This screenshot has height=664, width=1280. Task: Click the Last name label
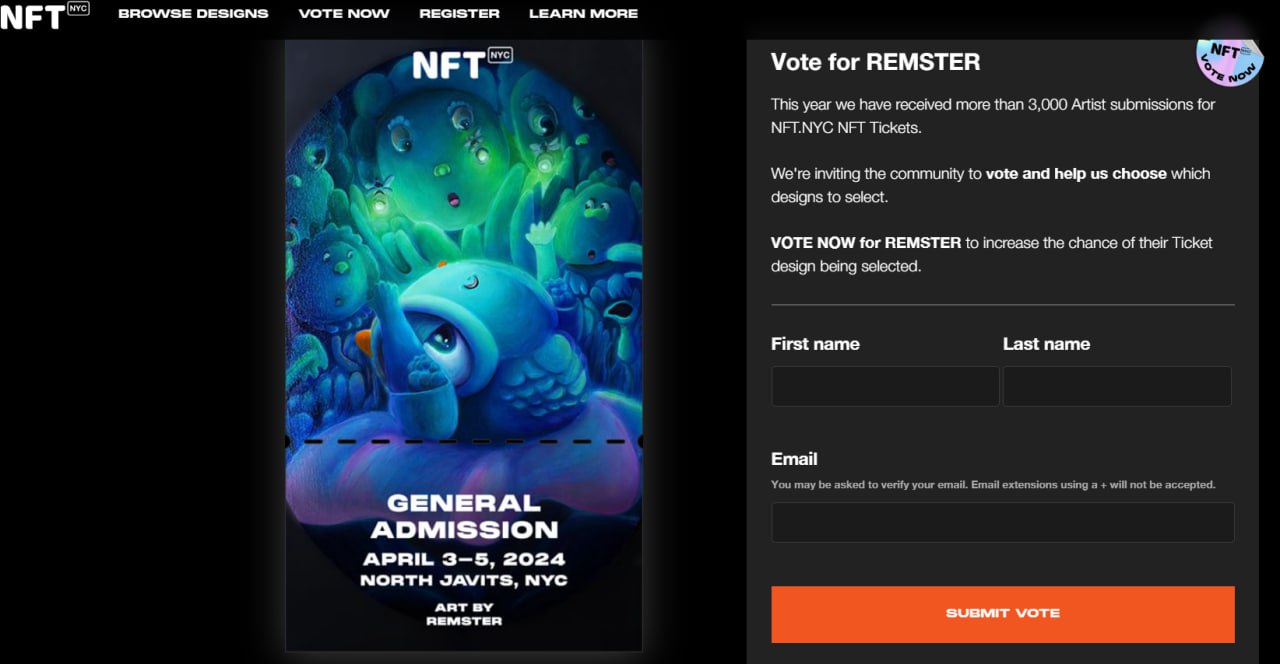1046,344
